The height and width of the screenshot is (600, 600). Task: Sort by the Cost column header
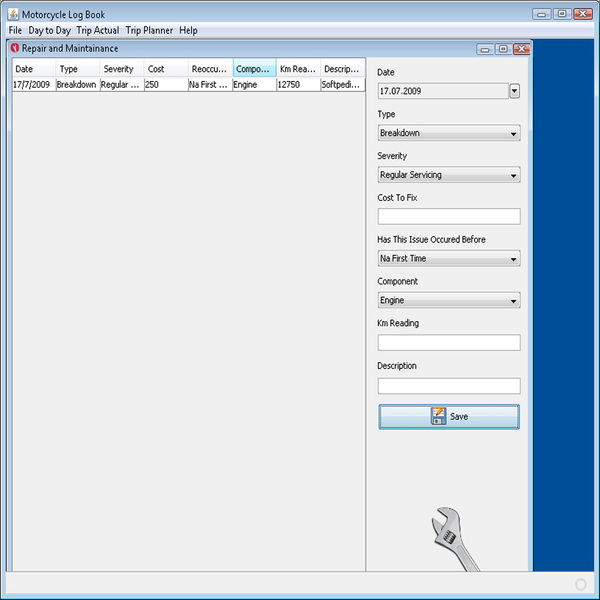[x=166, y=69]
